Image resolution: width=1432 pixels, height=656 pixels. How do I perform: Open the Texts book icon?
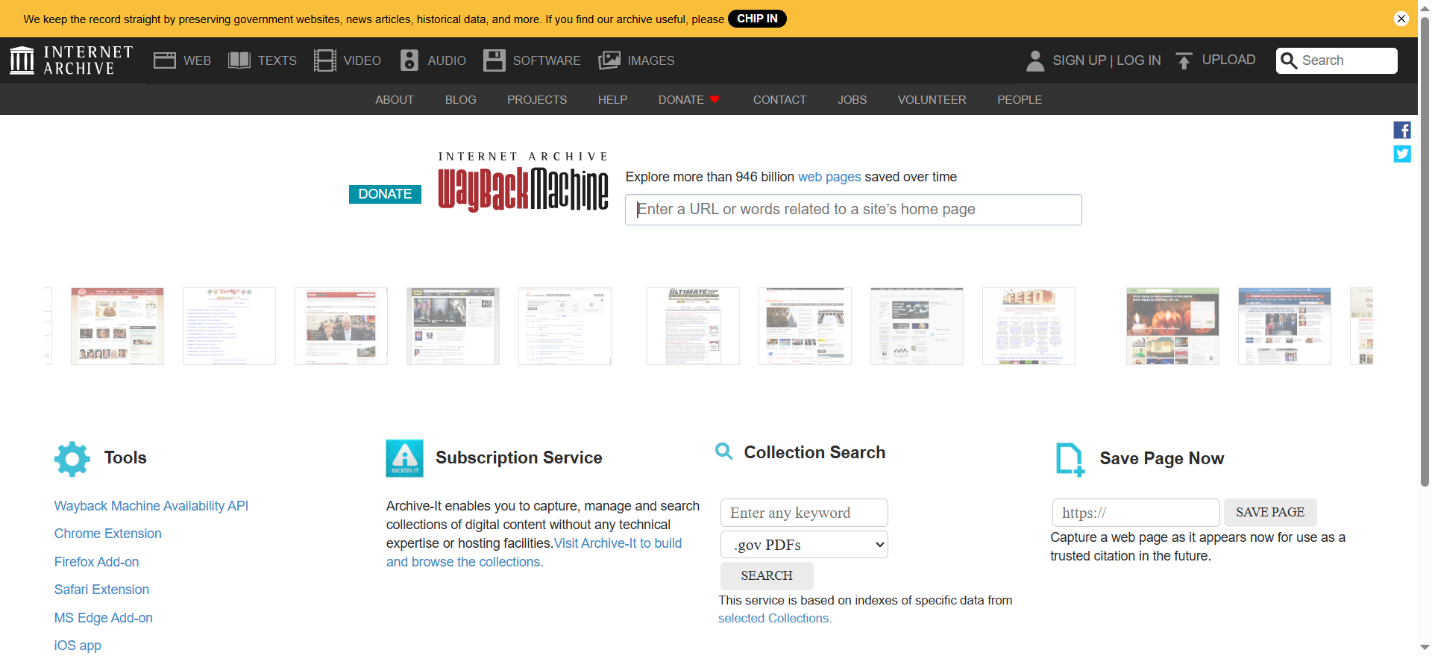click(239, 61)
